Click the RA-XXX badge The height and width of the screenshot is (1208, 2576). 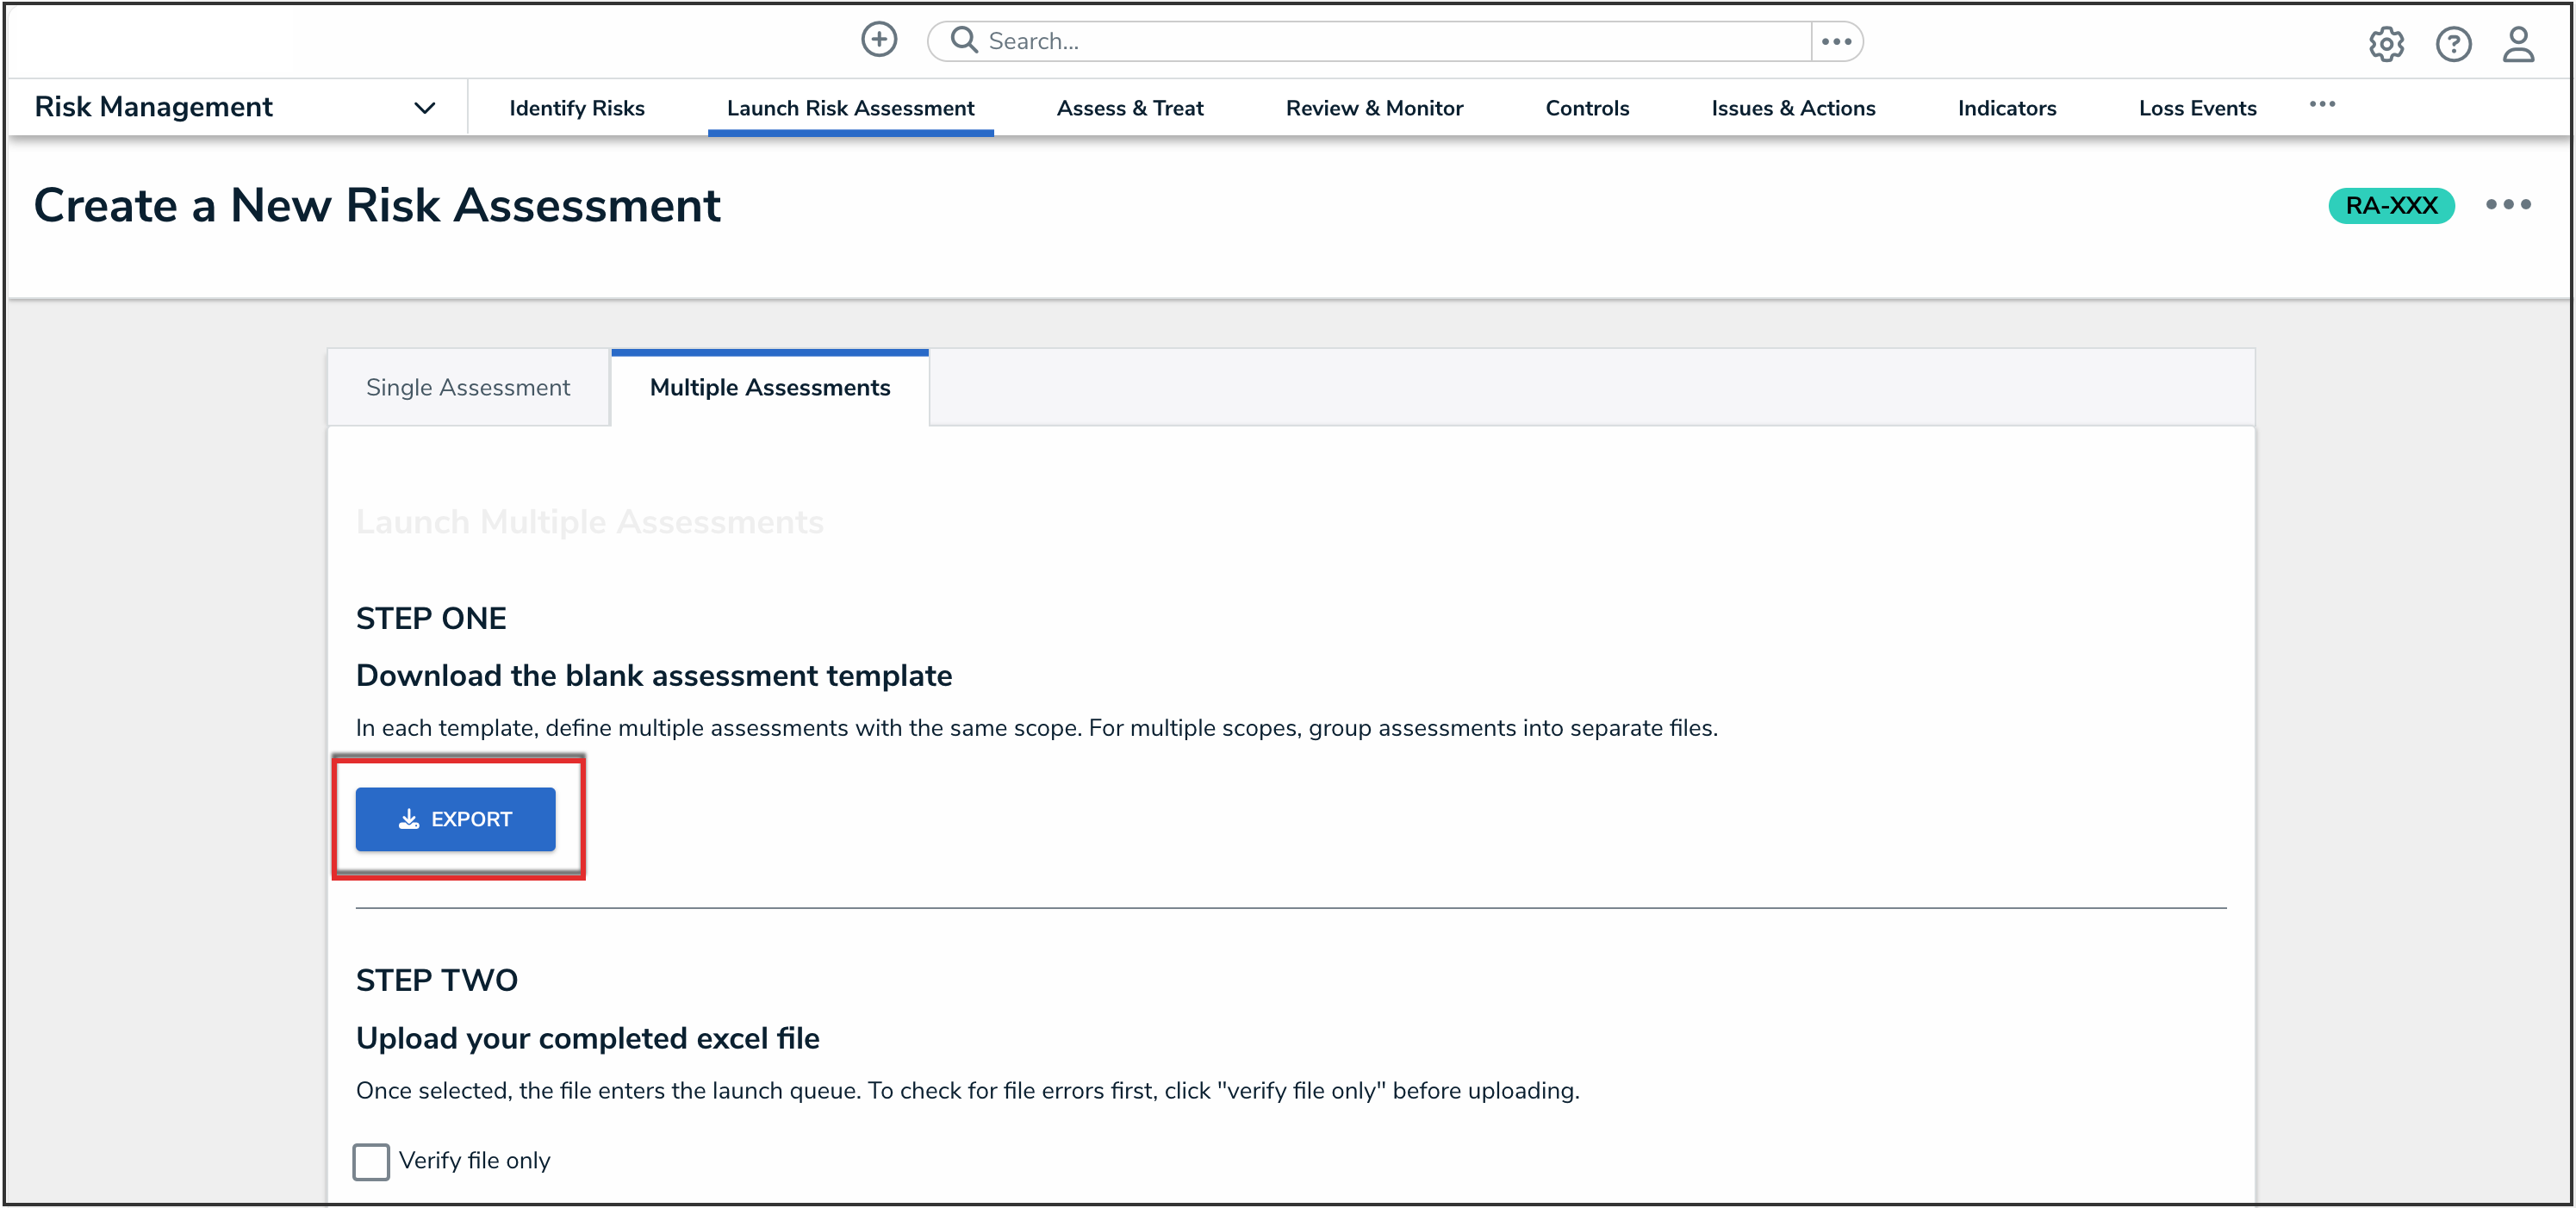click(x=2391, y=205)
